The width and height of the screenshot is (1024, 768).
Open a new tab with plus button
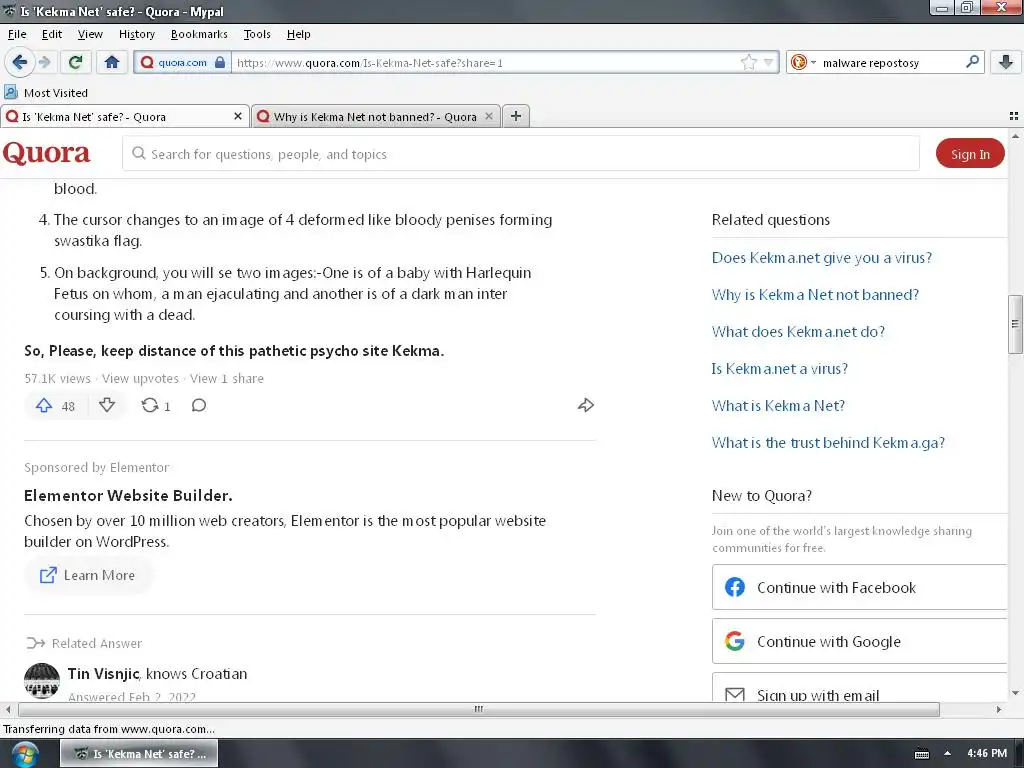516,116
